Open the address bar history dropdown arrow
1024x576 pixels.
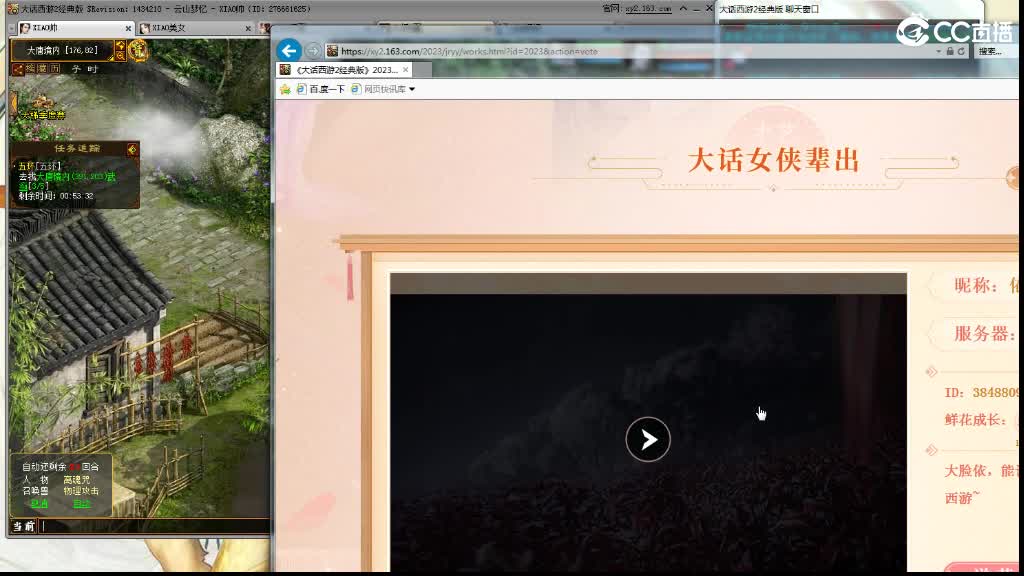coord(938,52)
